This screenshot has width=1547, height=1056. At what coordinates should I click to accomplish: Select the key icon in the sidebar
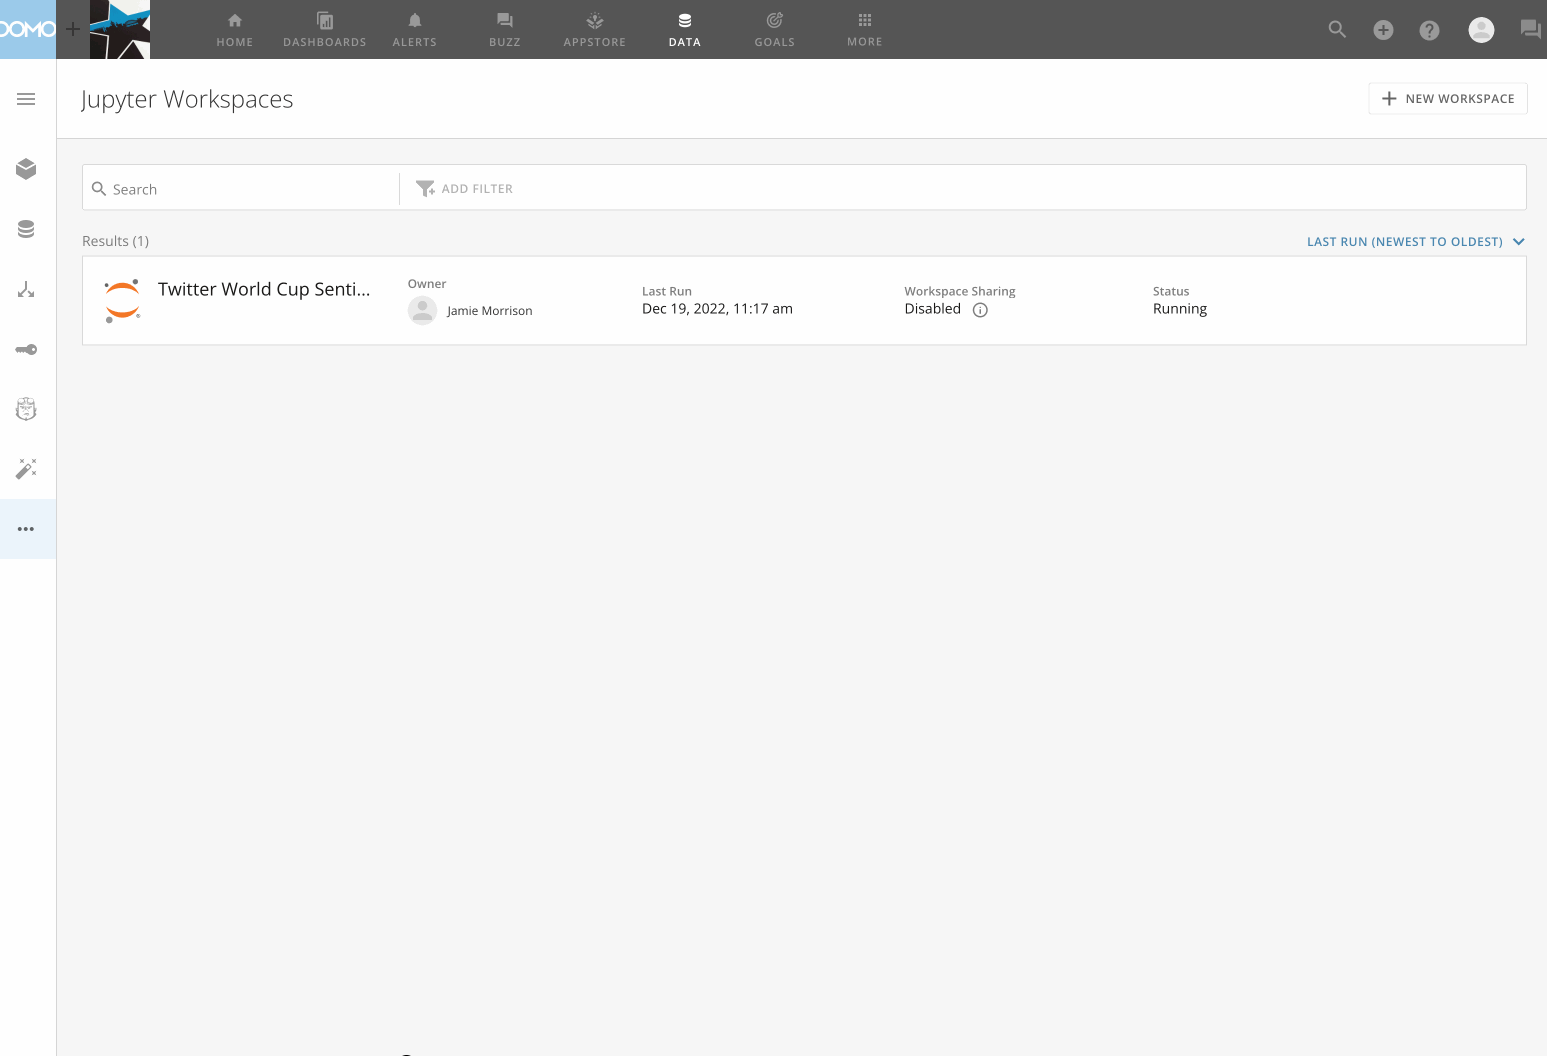(x=26, y=349)
